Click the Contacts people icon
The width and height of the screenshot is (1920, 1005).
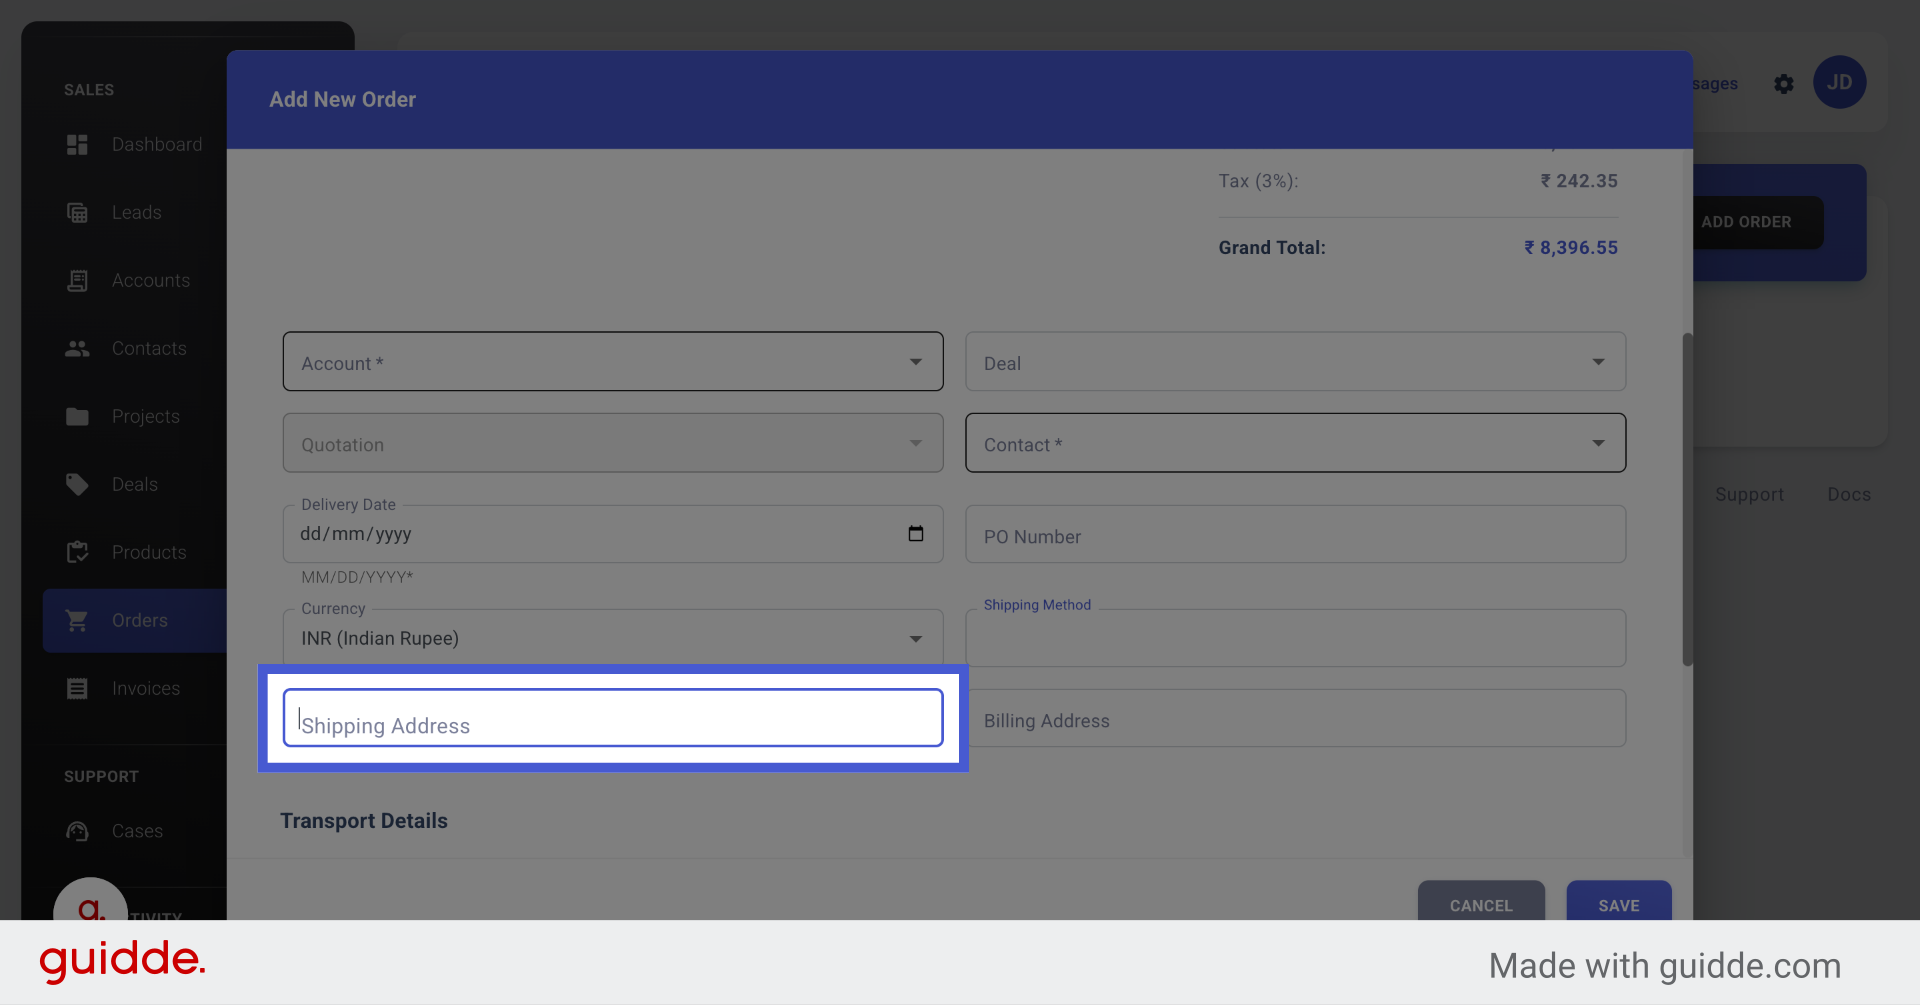coord(77,348)
